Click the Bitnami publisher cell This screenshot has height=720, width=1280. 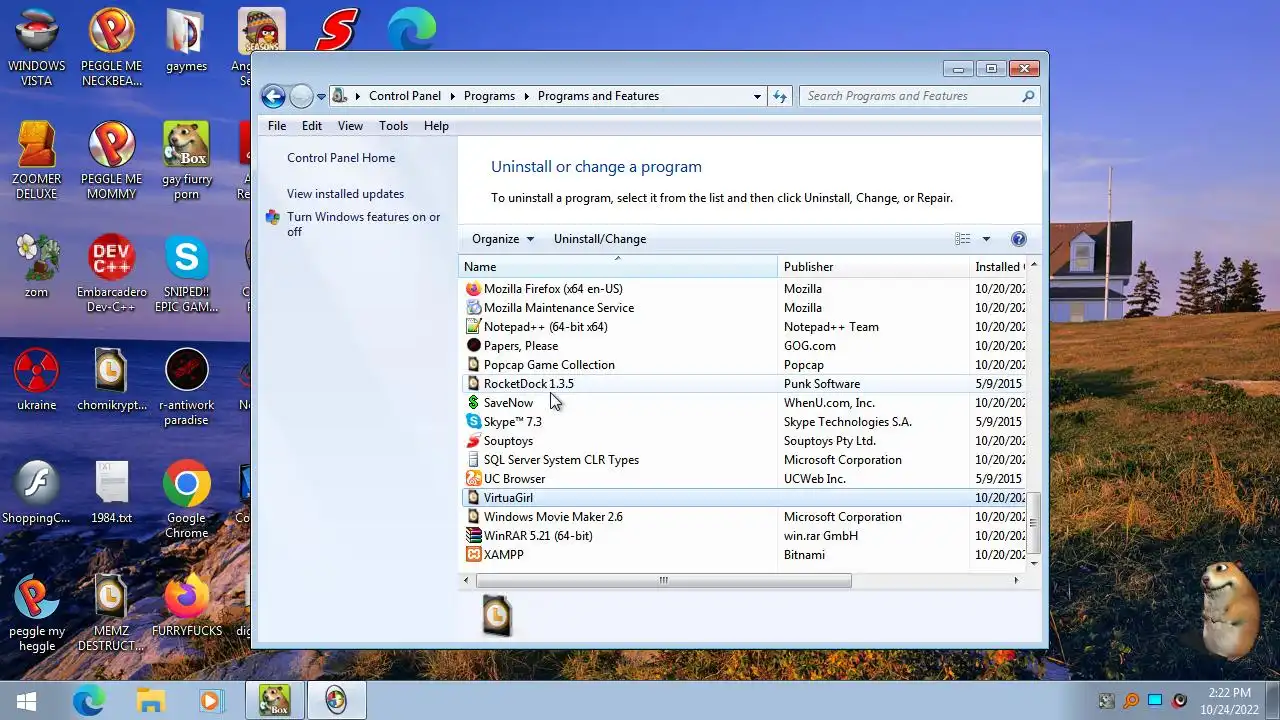(804, 555)
